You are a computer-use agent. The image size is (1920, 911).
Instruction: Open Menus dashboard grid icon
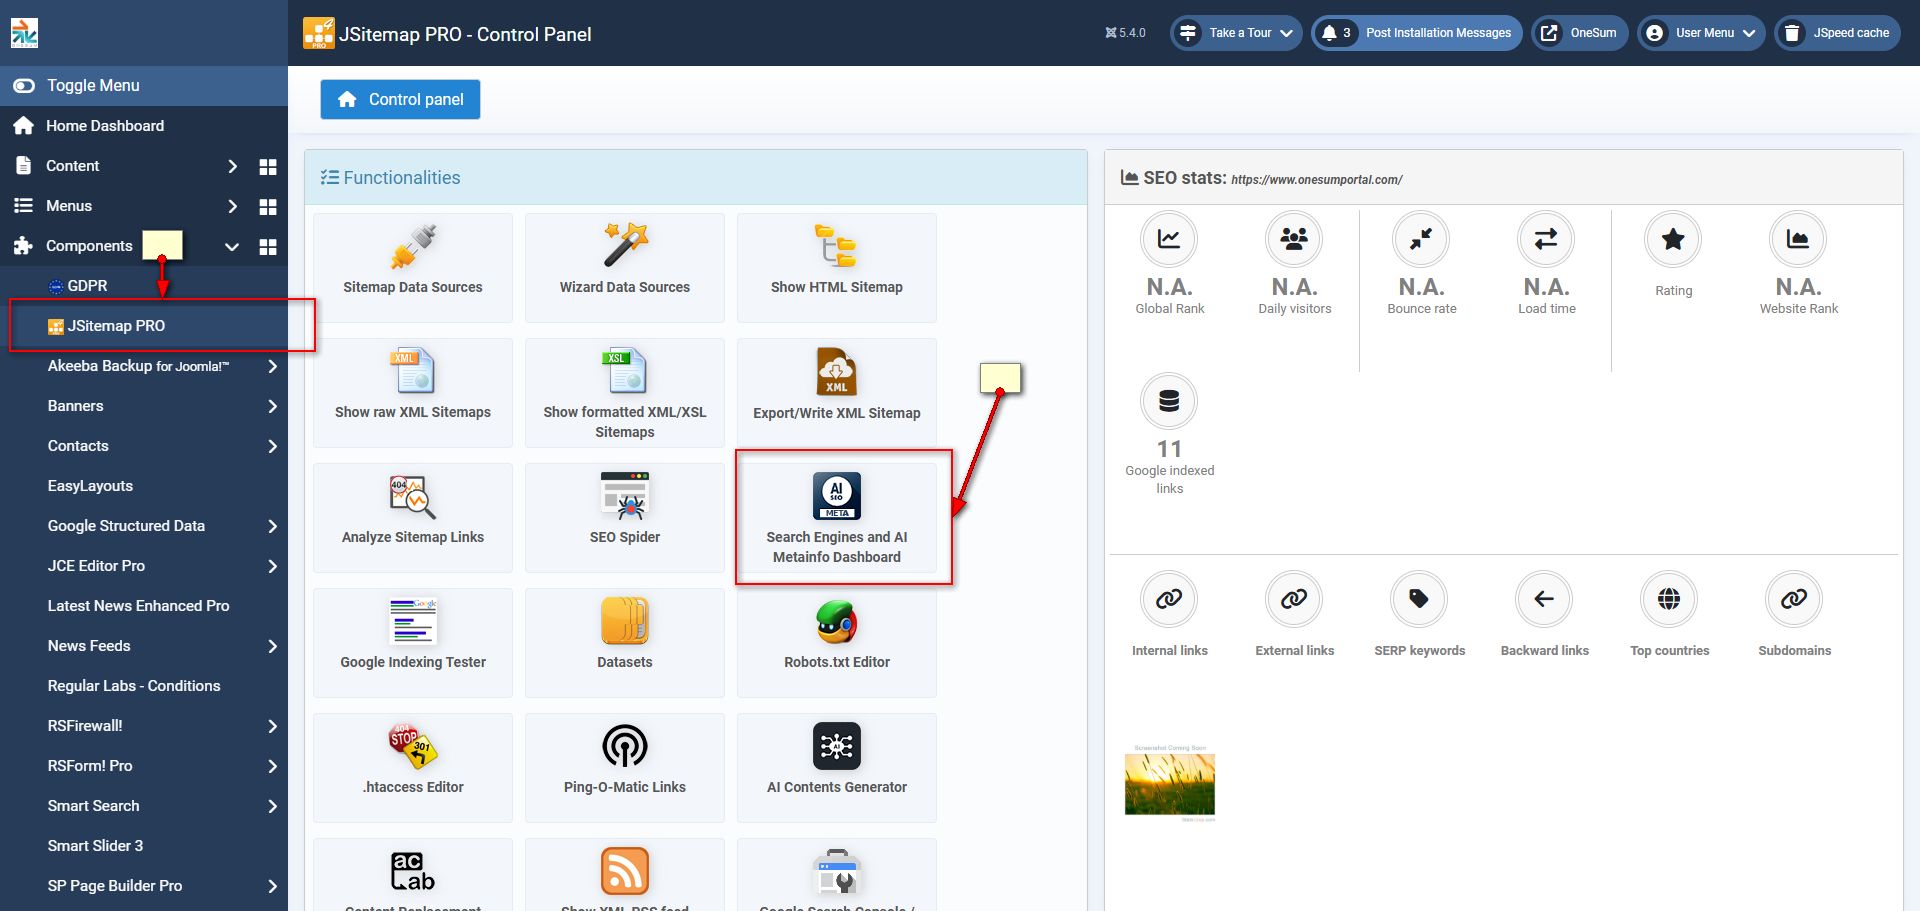[268, 206]
